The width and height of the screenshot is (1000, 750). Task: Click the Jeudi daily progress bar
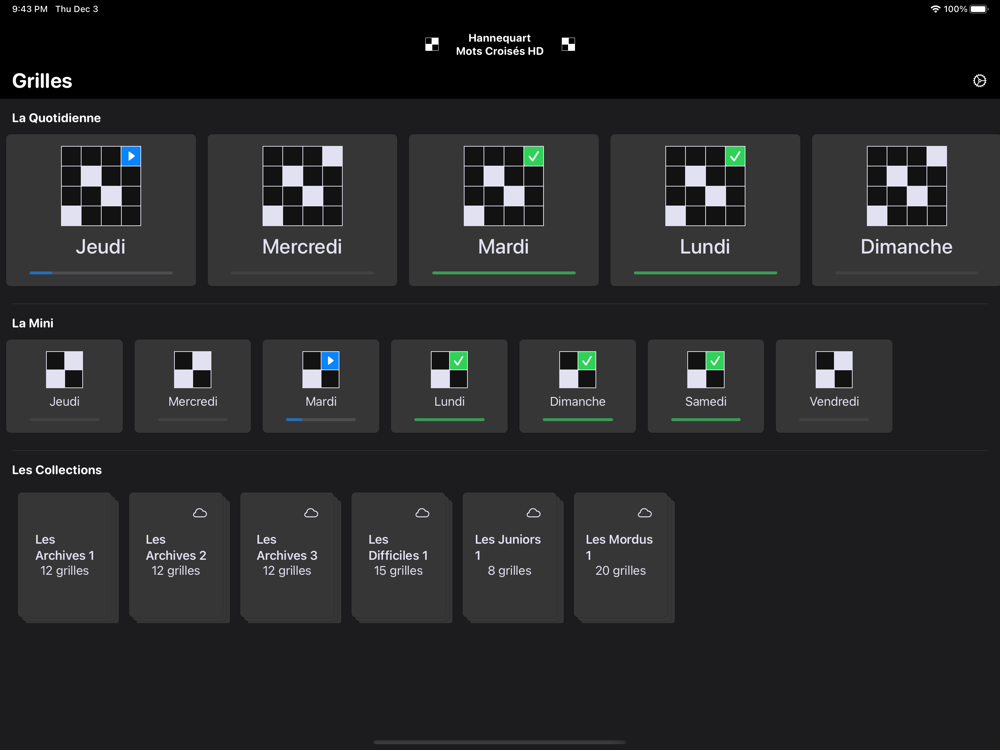tap(101, 273)
